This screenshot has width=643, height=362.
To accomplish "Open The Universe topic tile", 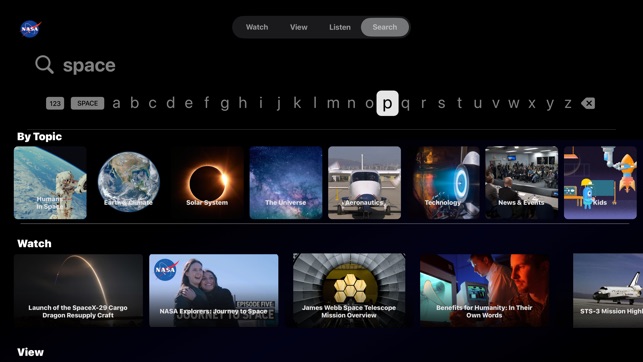I will (x=286, y=183).
